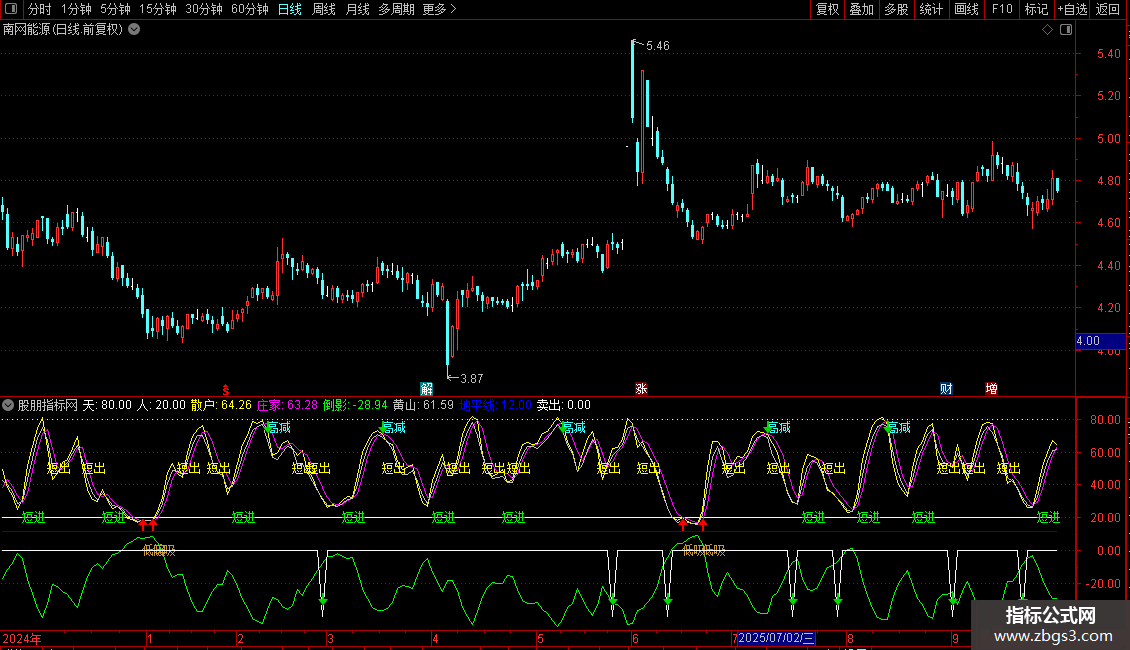This screenshot has width=1130, height=650.
Task: Select the 30分钟 period tab
Action: click(x=204, y=9)
